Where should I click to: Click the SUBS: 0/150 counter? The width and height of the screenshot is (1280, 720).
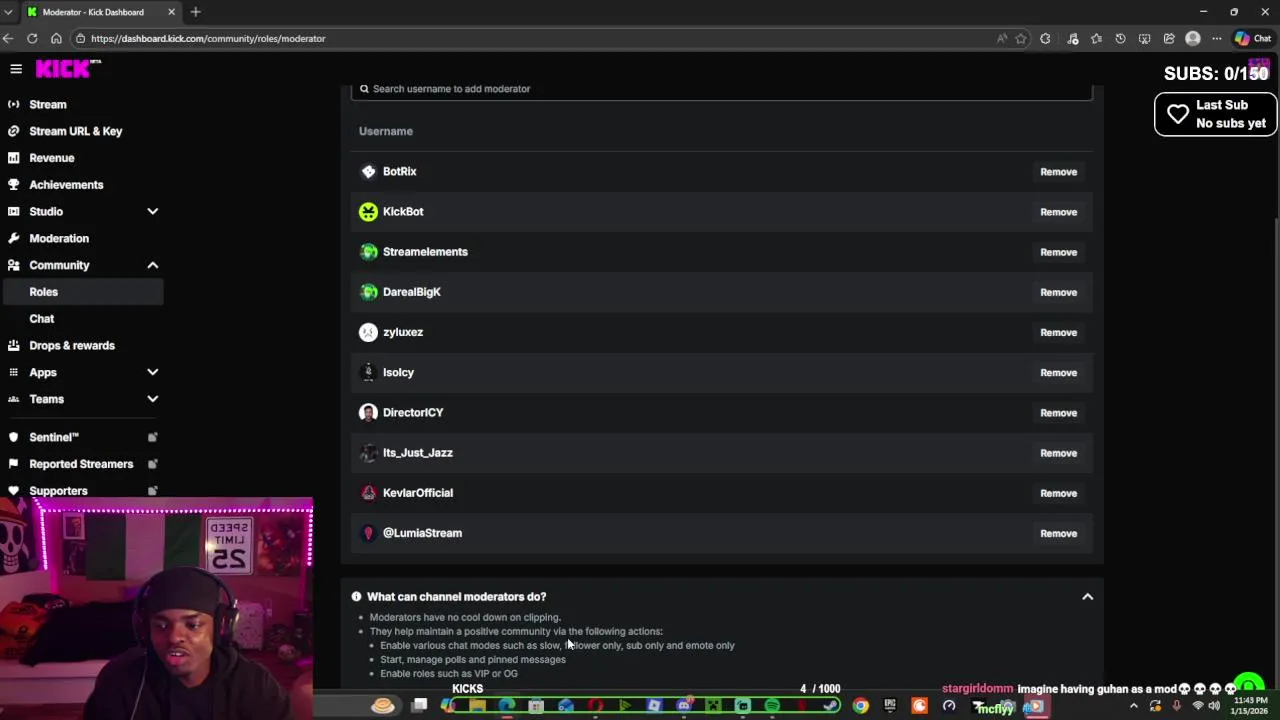click(1216, 74)
